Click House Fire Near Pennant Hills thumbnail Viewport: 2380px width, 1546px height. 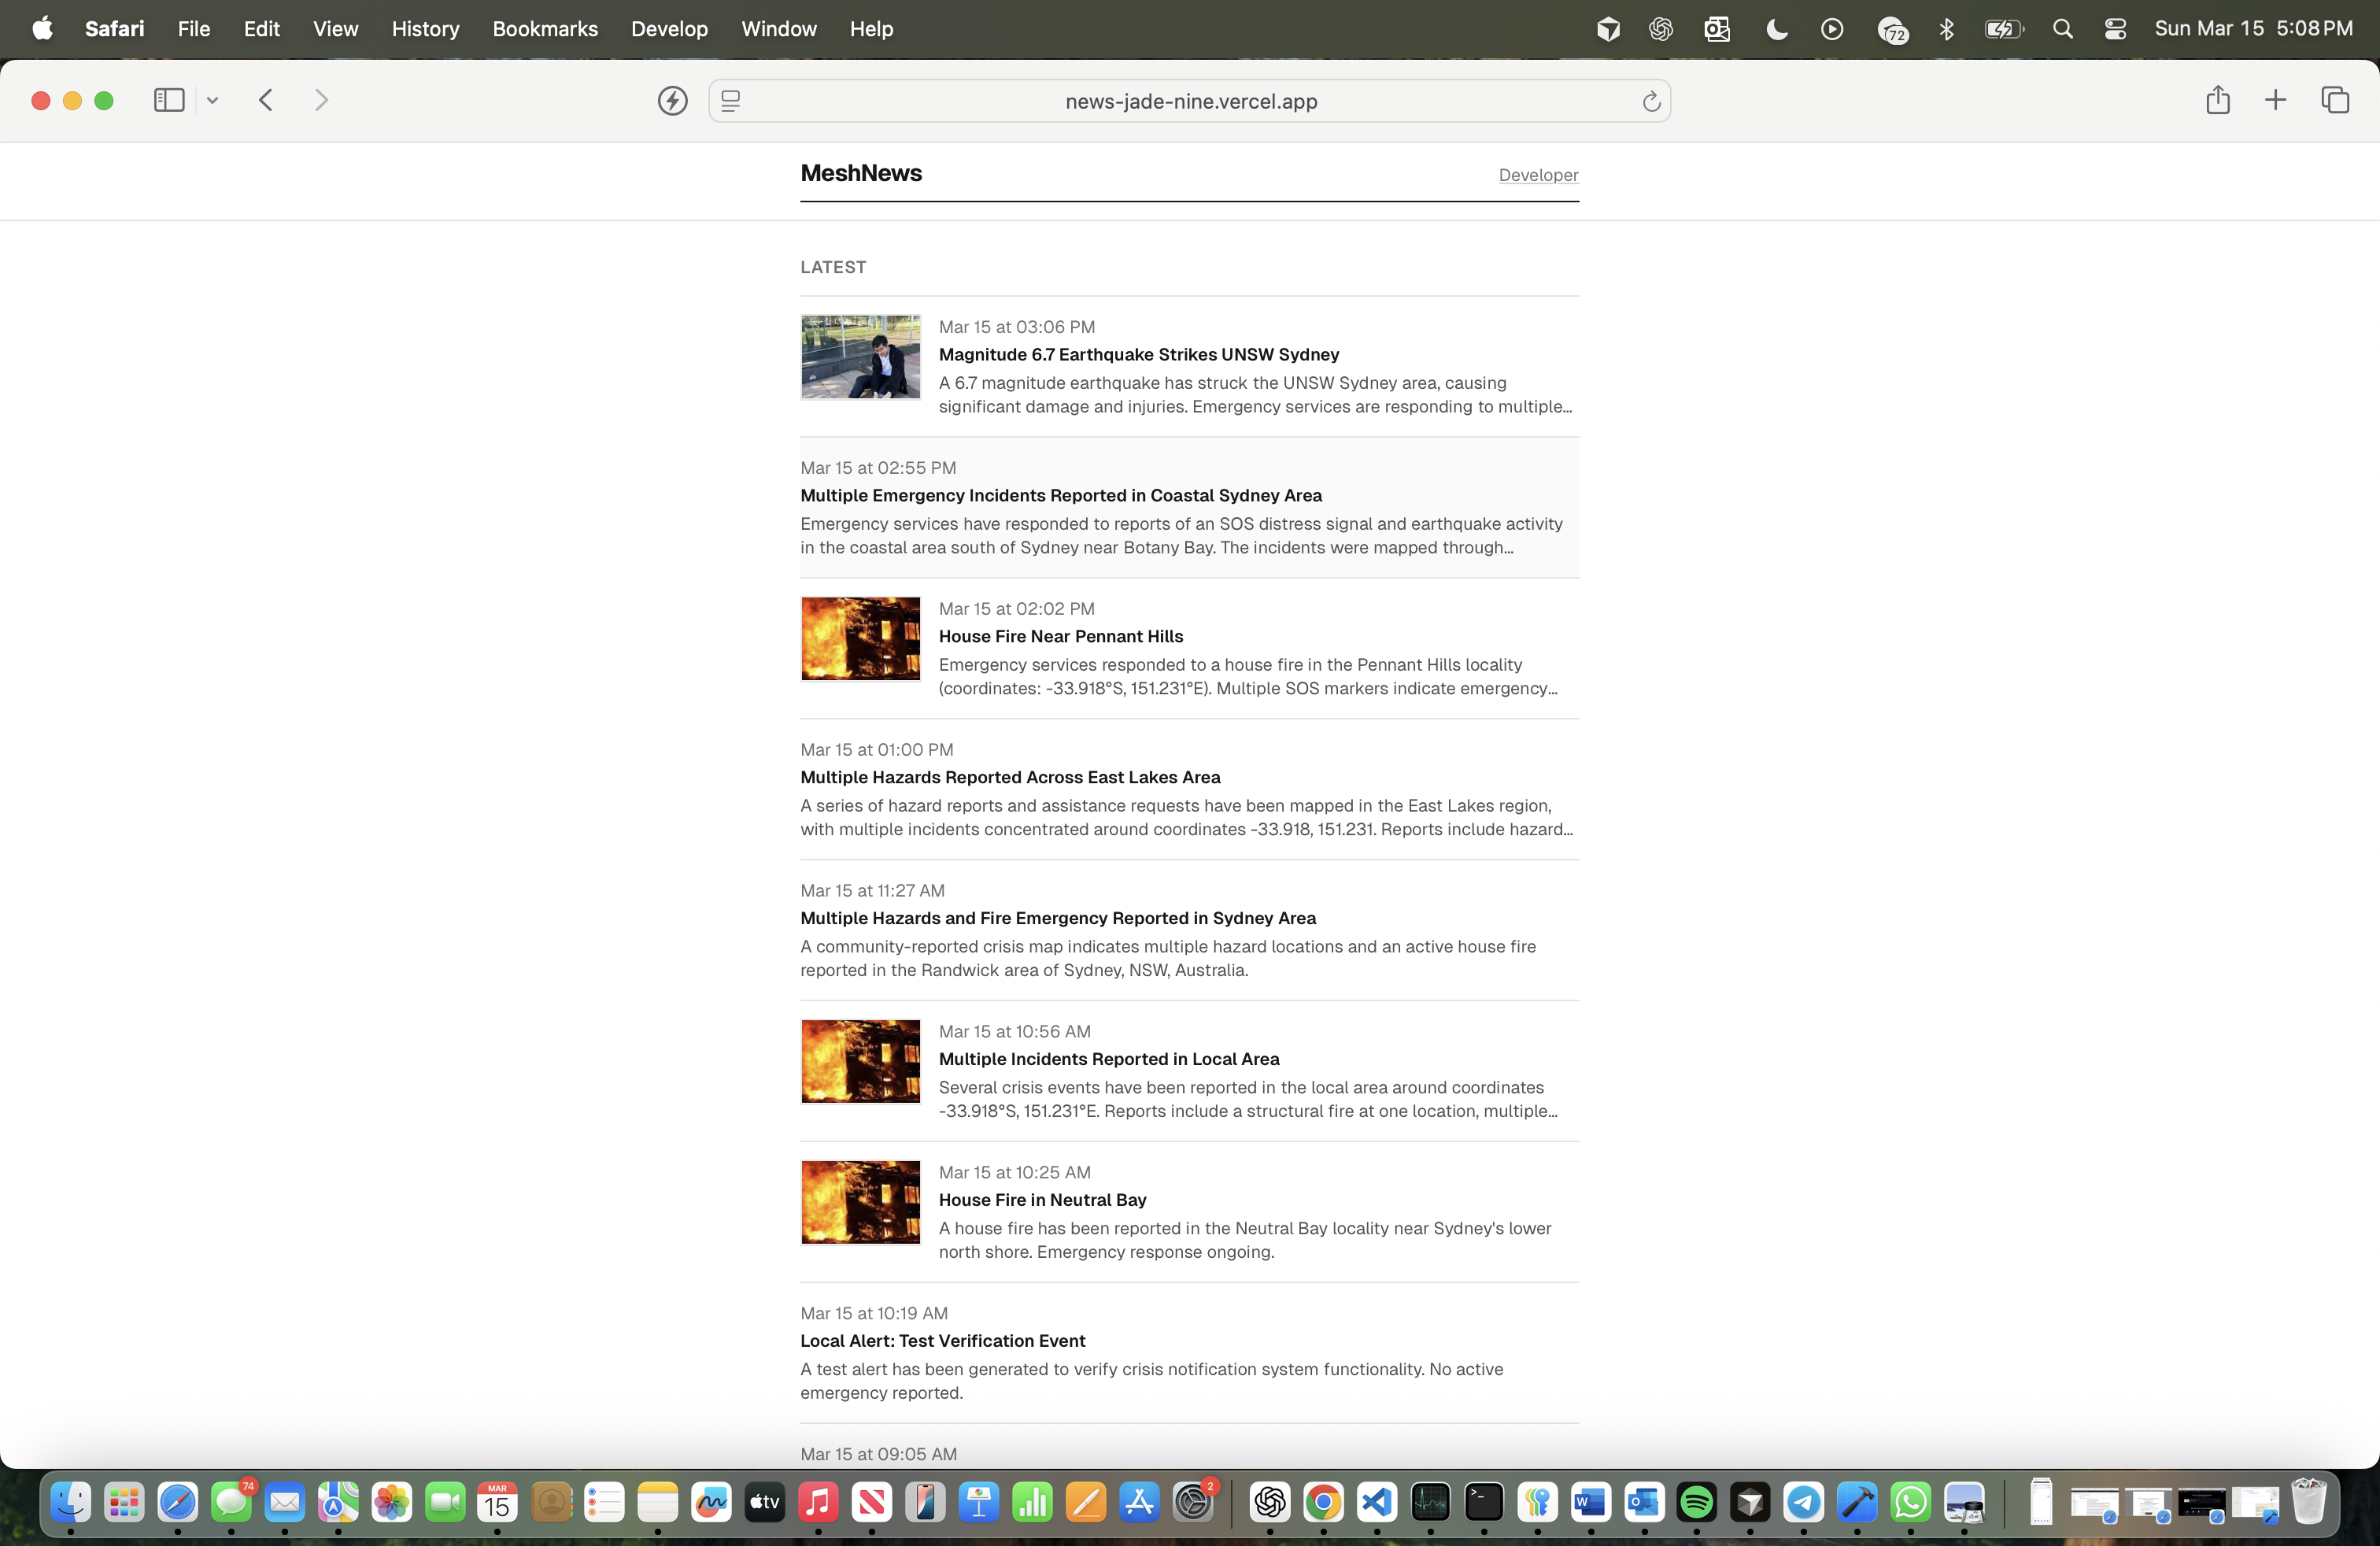click(x=860, y=639)
